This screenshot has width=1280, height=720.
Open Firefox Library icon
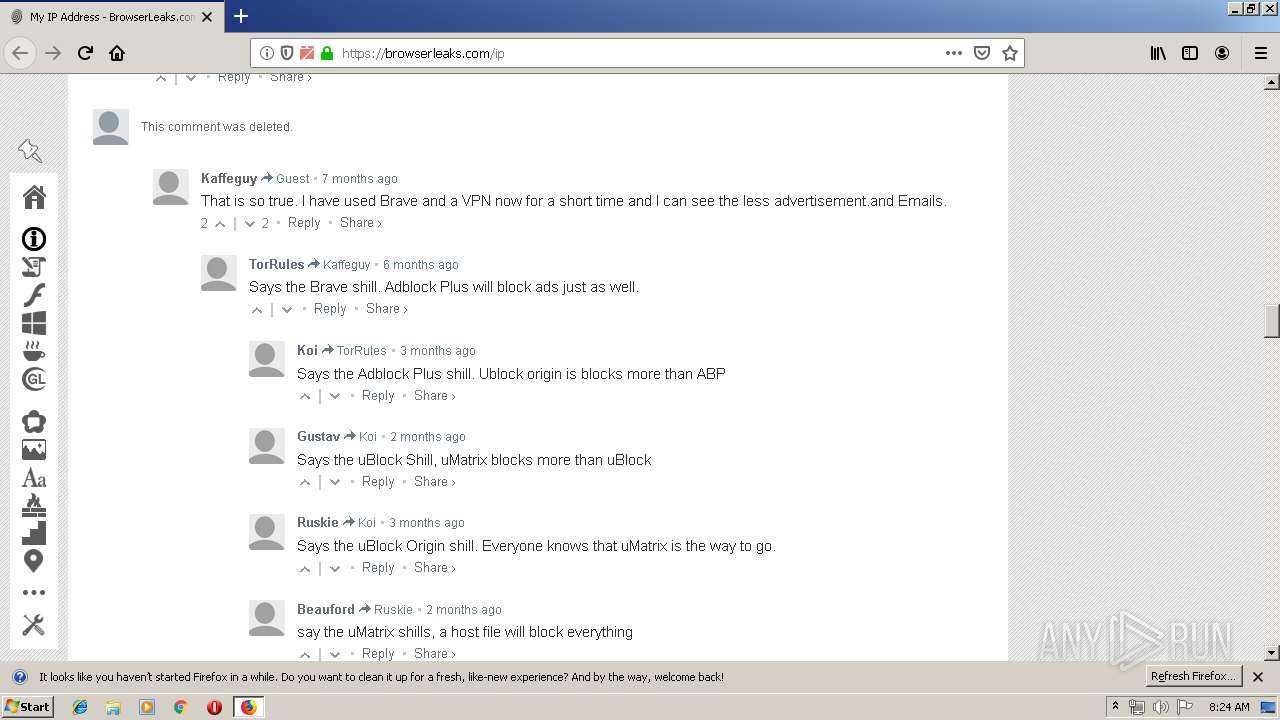point(1158,53)
